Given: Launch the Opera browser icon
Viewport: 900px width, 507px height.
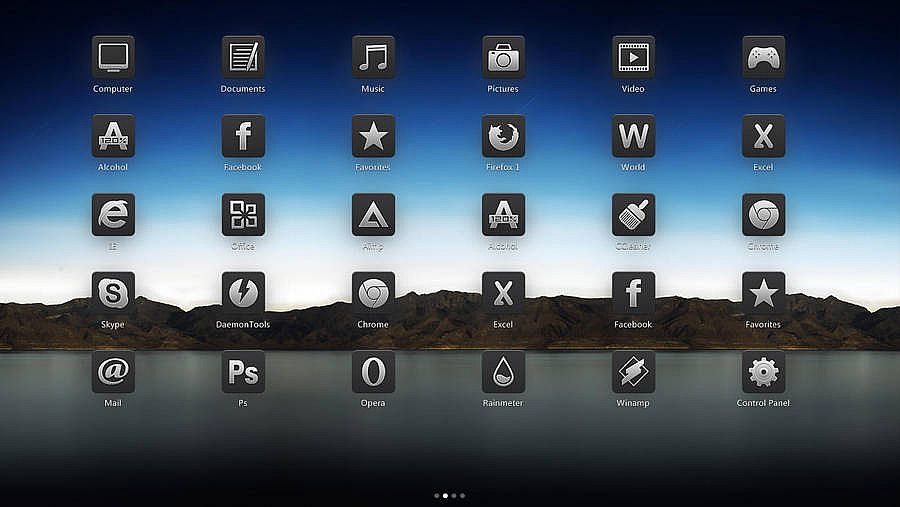Looking at the screenshot, I should [x=373, y=371].
